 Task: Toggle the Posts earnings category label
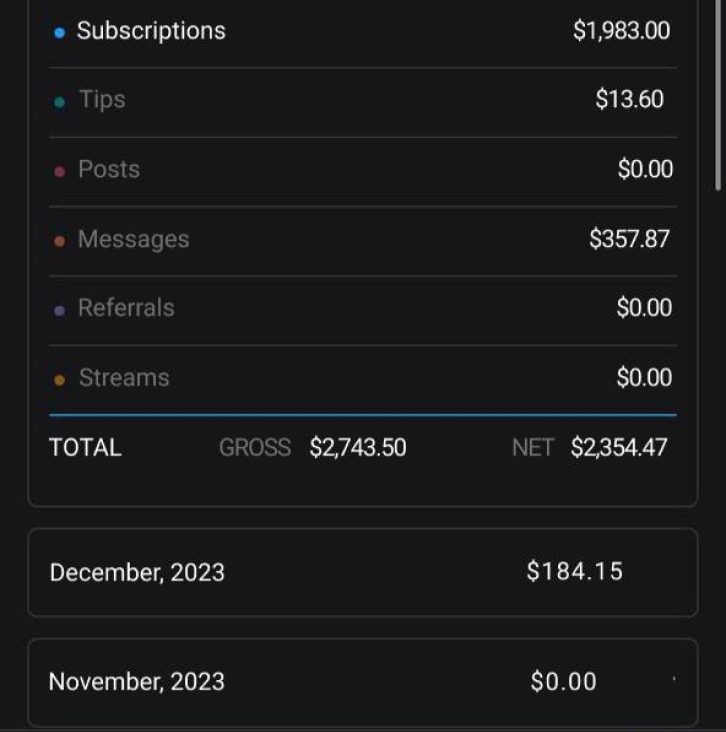tap(109, 170)
